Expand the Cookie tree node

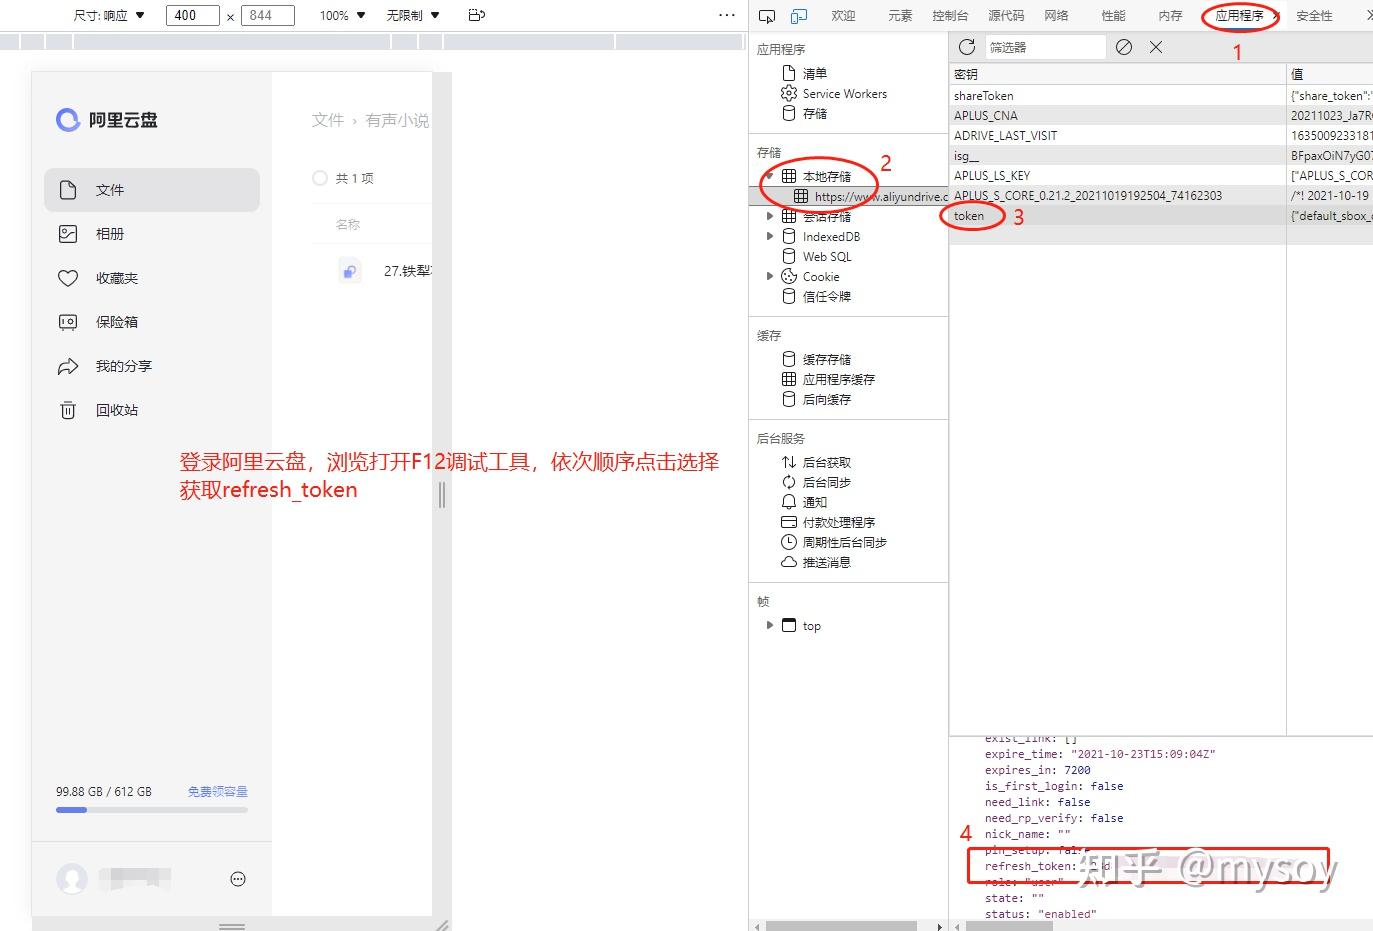coord(770,276)
